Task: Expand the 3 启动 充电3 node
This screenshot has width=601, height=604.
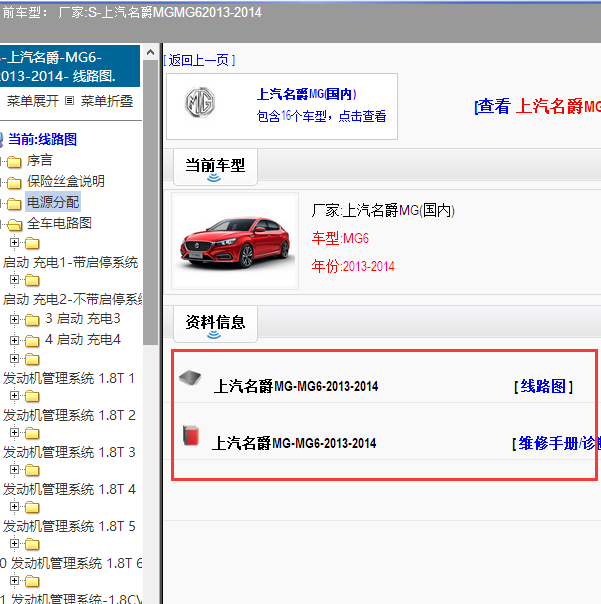Action: coord(14,319)
